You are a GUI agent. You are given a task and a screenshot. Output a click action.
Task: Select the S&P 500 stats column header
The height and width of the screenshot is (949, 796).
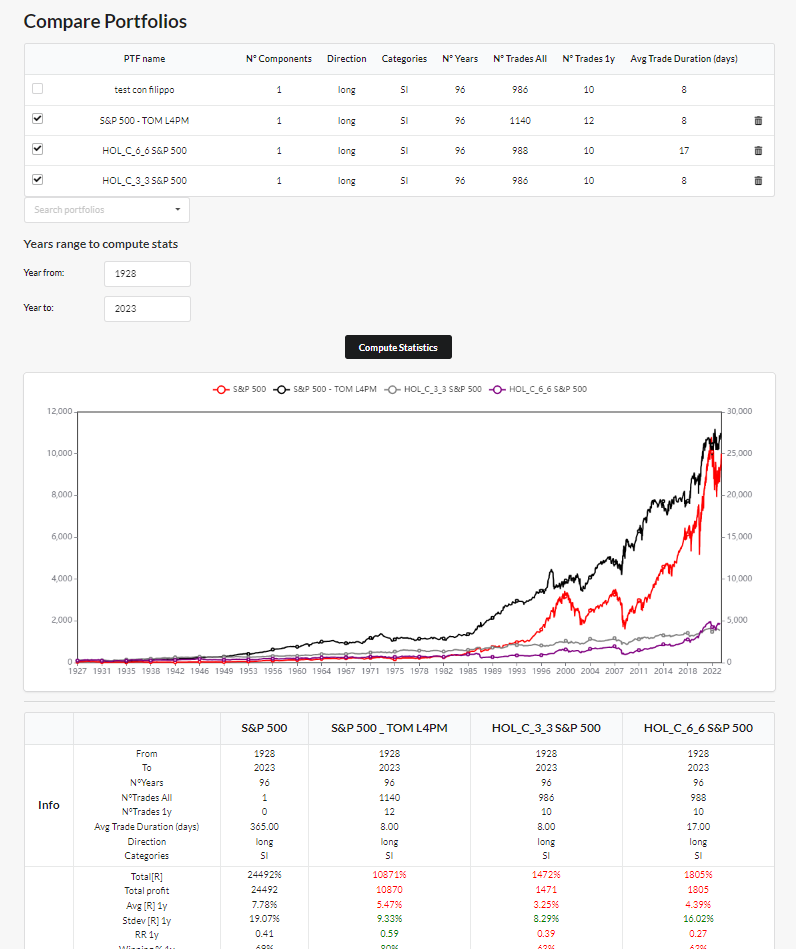(264, 727)
